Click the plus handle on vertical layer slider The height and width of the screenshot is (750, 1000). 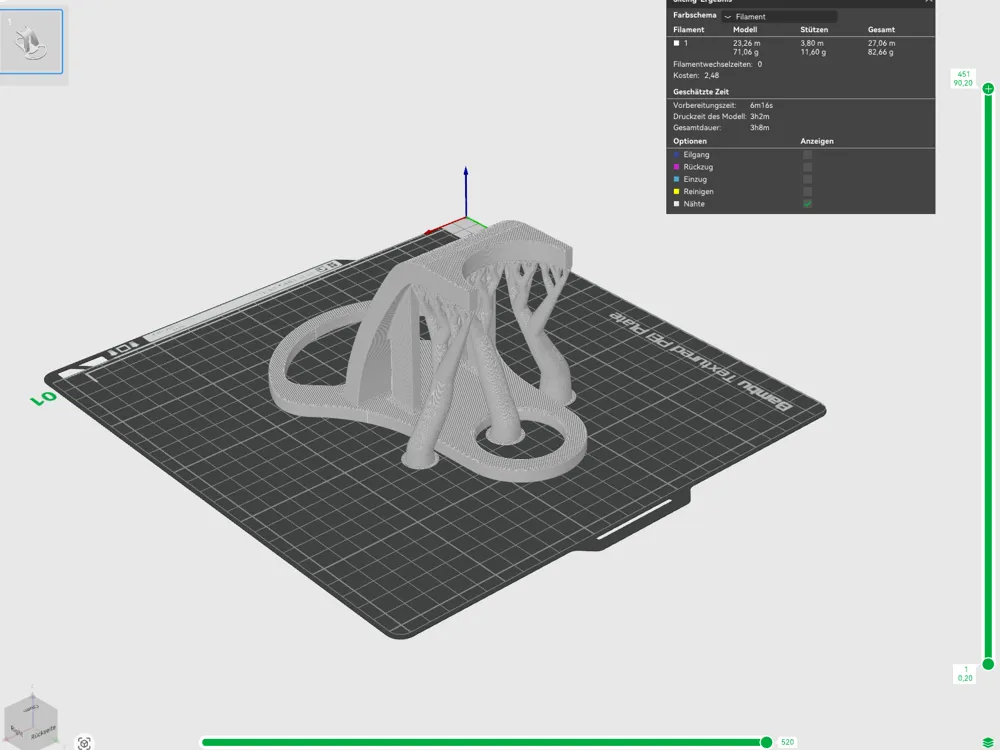(988, 89)
